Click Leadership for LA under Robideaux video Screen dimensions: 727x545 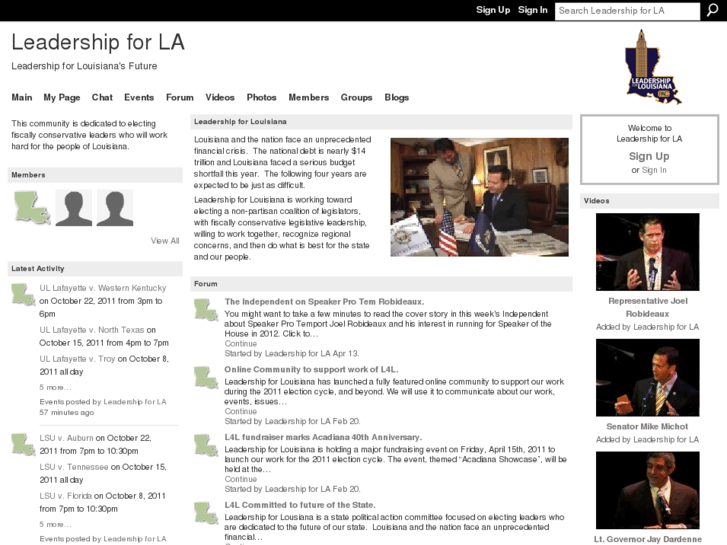[x=666, y=327]
